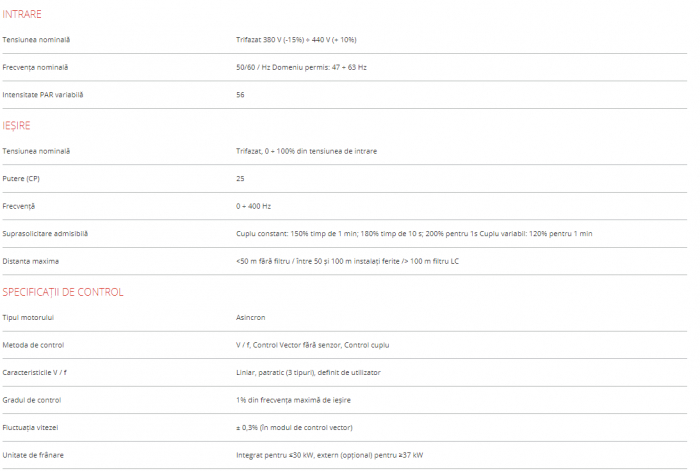Image resolution: width=700 pixels, height=471 pixels.
Task: Click the Intensitate PAR variabilă label
Action: (43, 95)
